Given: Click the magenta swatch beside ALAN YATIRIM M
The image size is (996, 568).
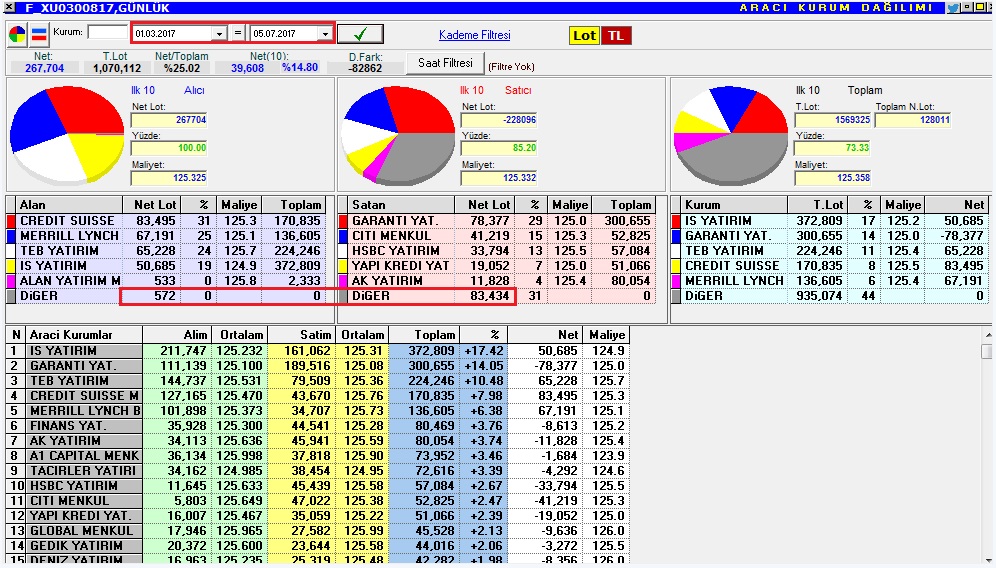Looking at the screenshot, I should coord(11,281).
